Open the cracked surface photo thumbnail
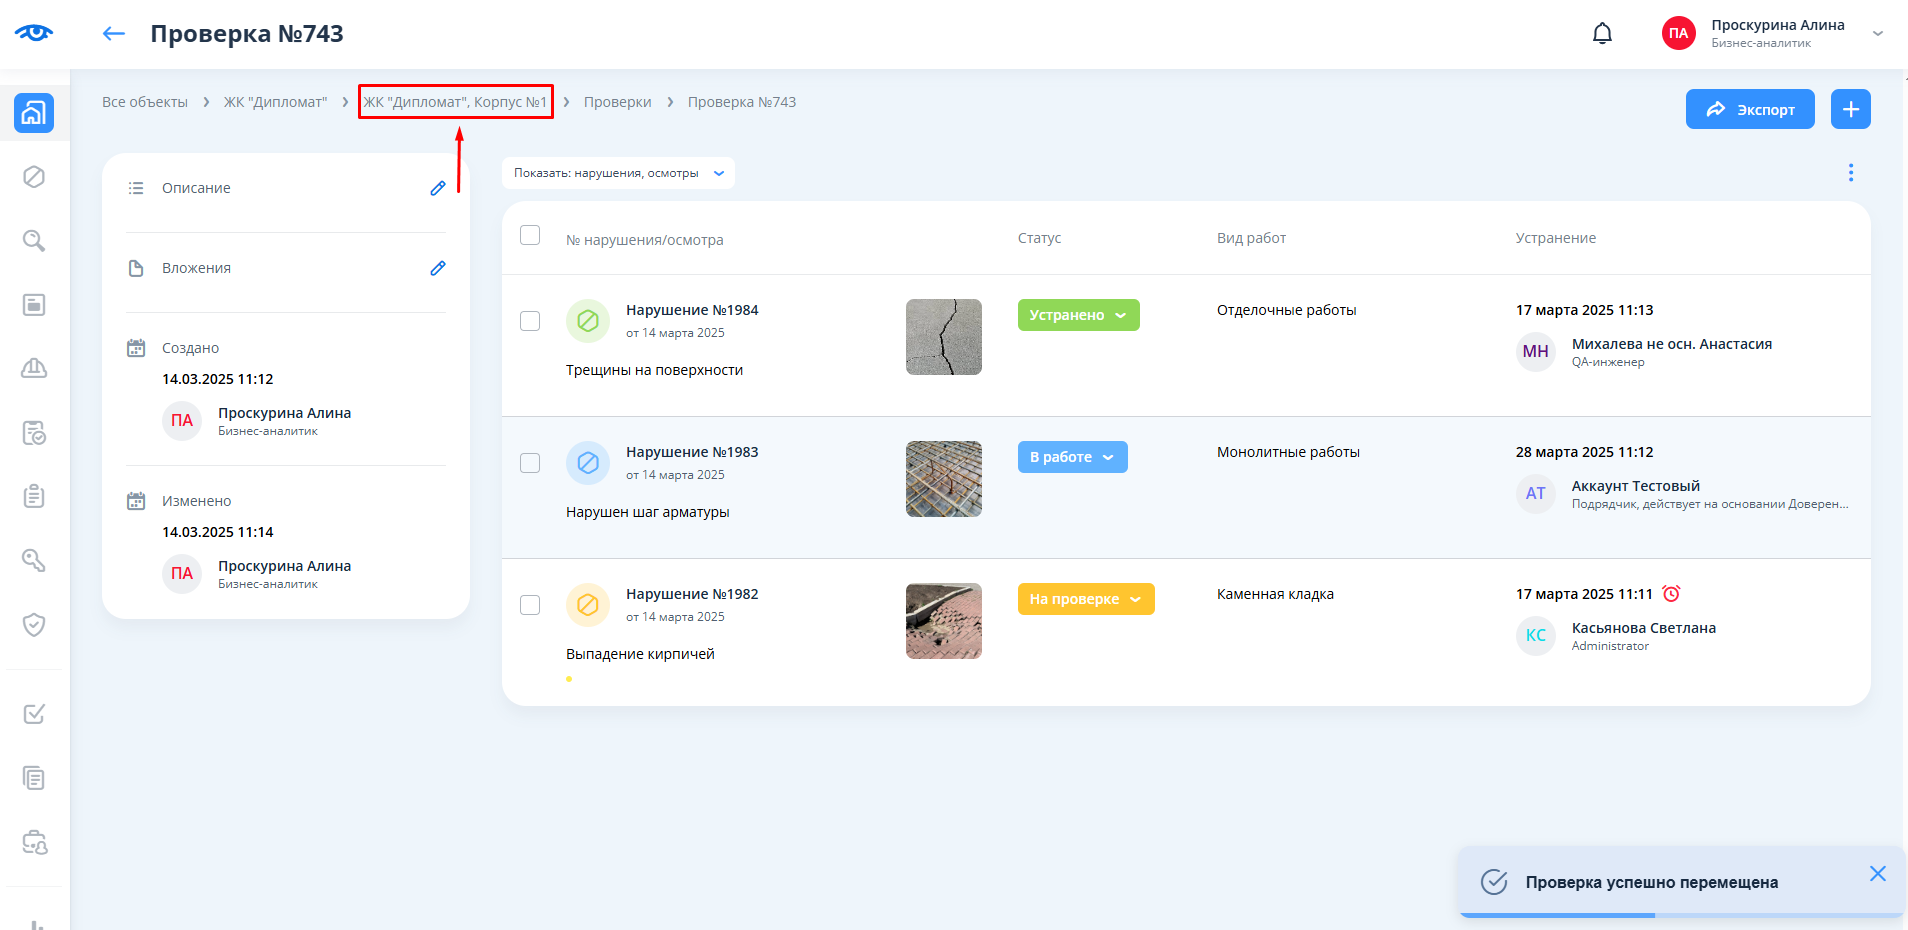The width and height of the screenshot is (1908, 930). [943, 337]
